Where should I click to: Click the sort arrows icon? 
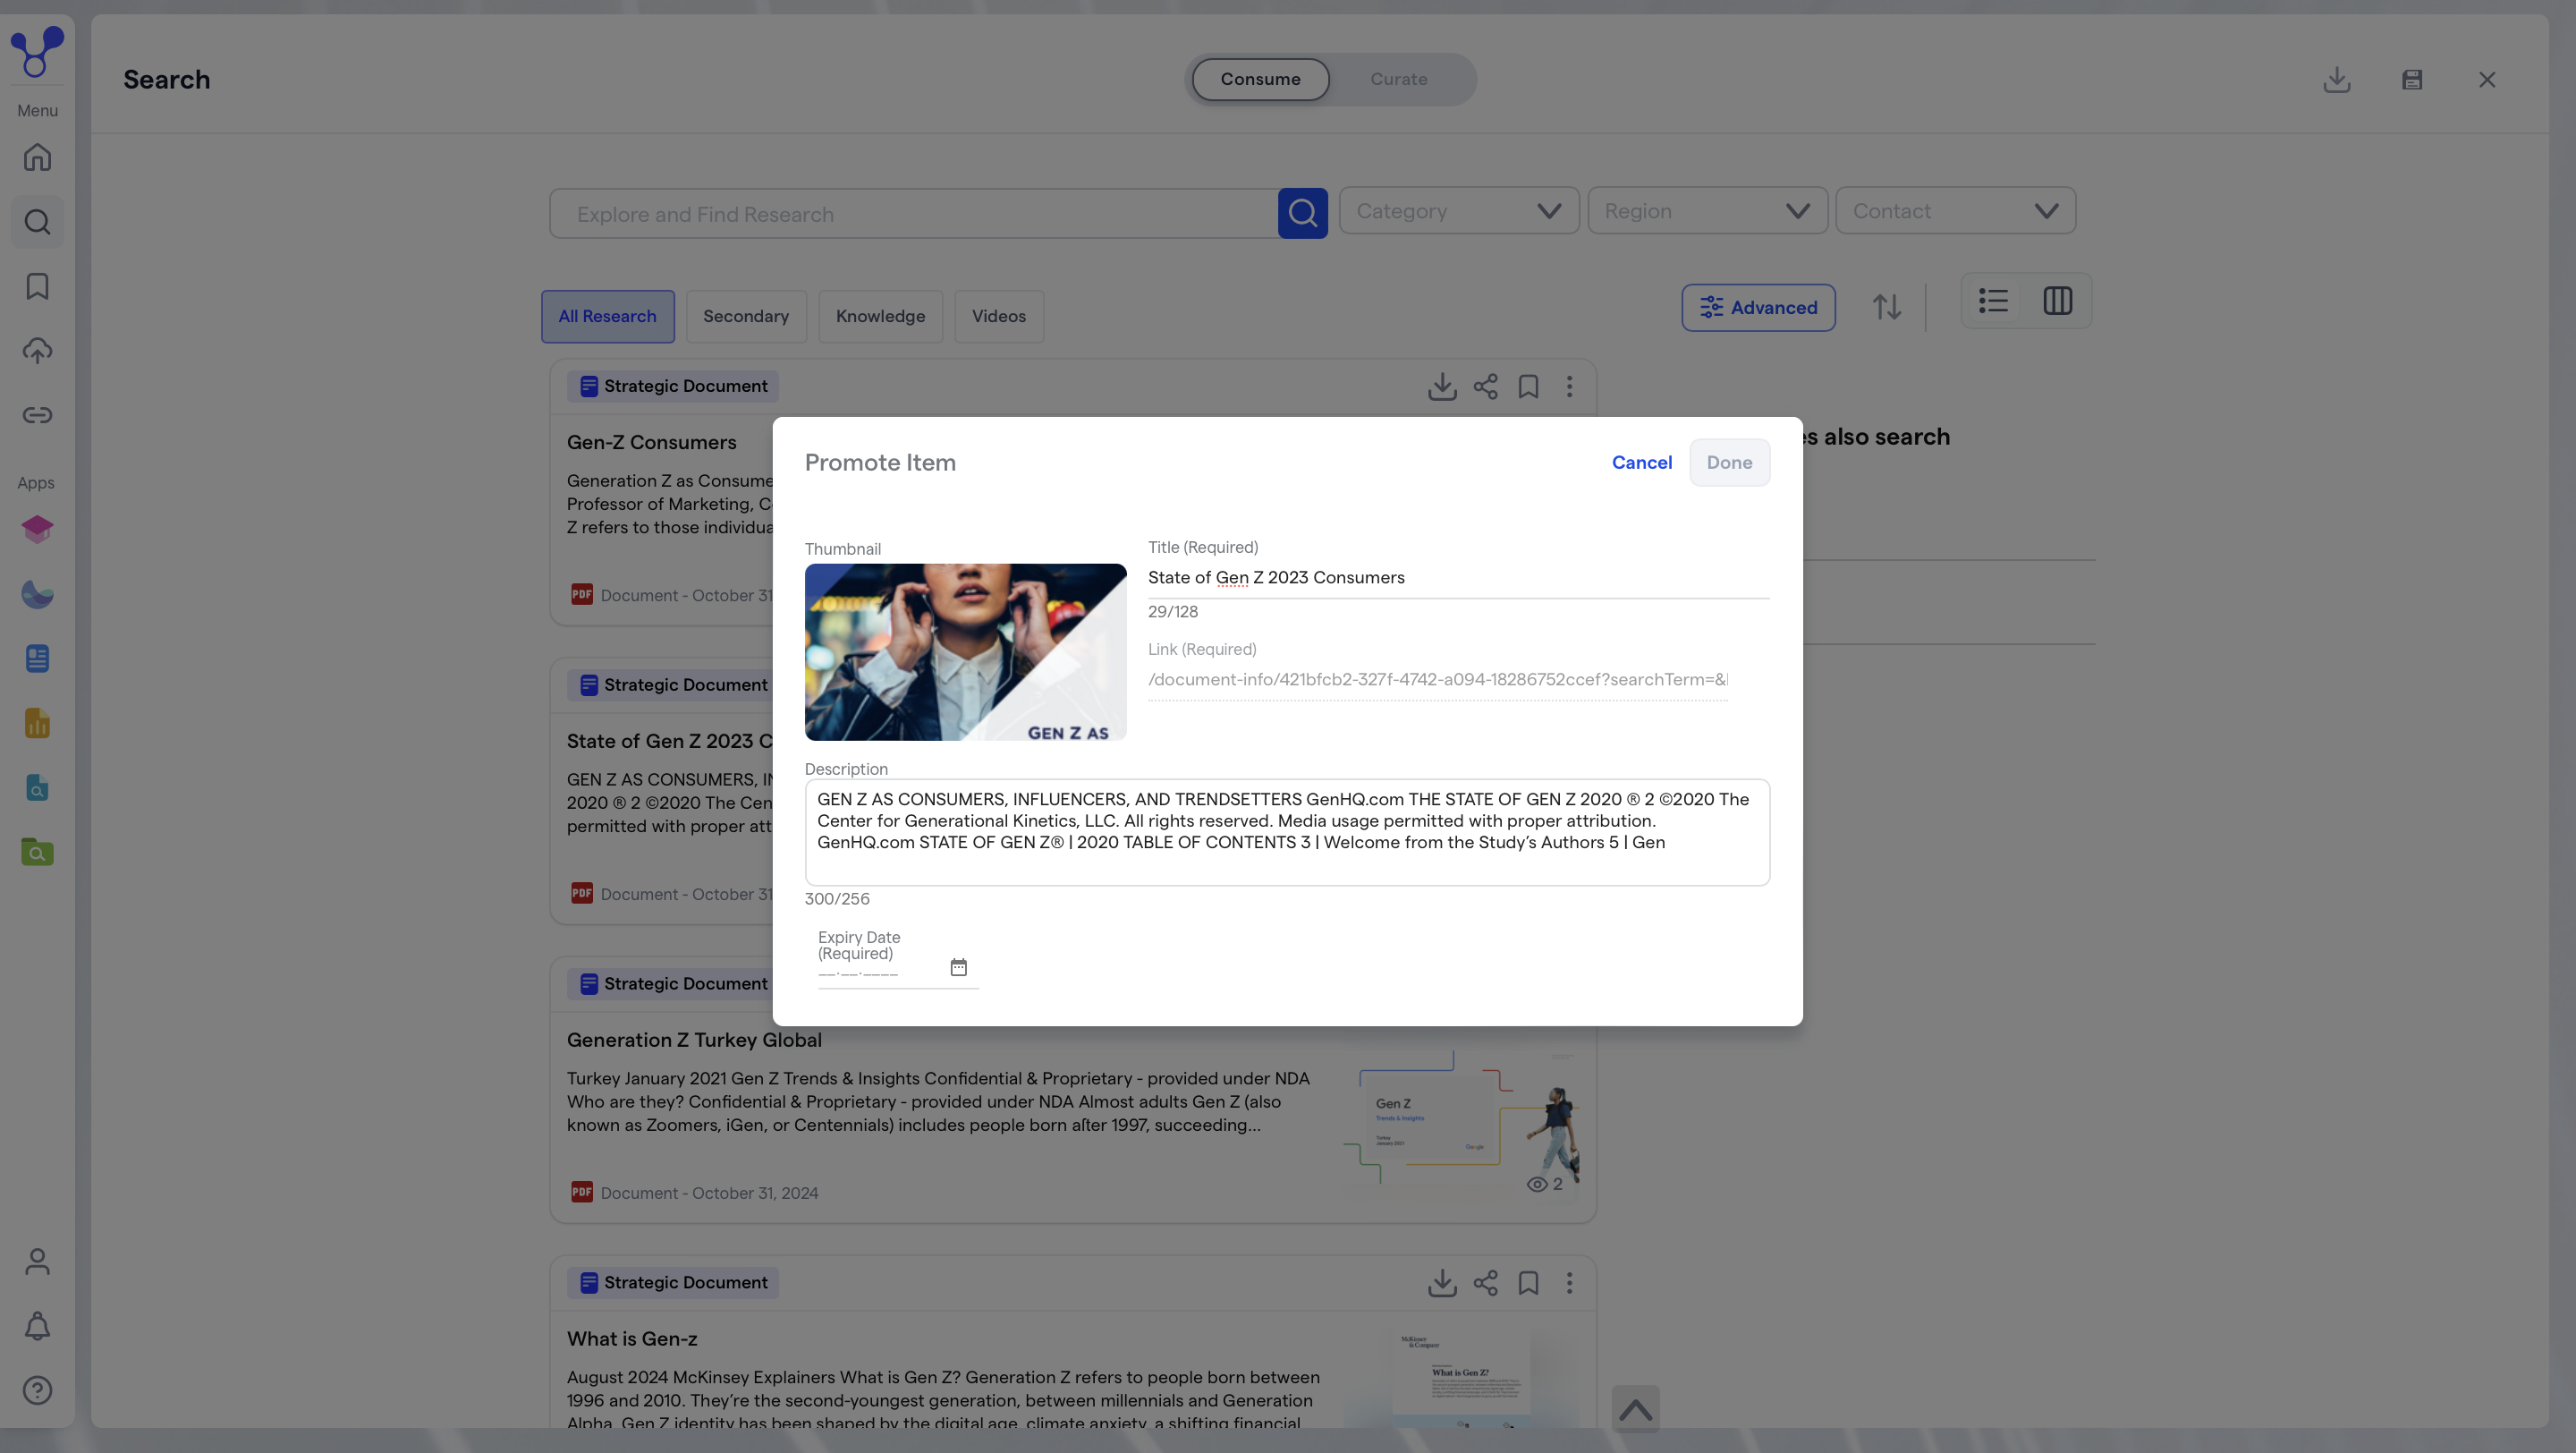pos(1887,307)
